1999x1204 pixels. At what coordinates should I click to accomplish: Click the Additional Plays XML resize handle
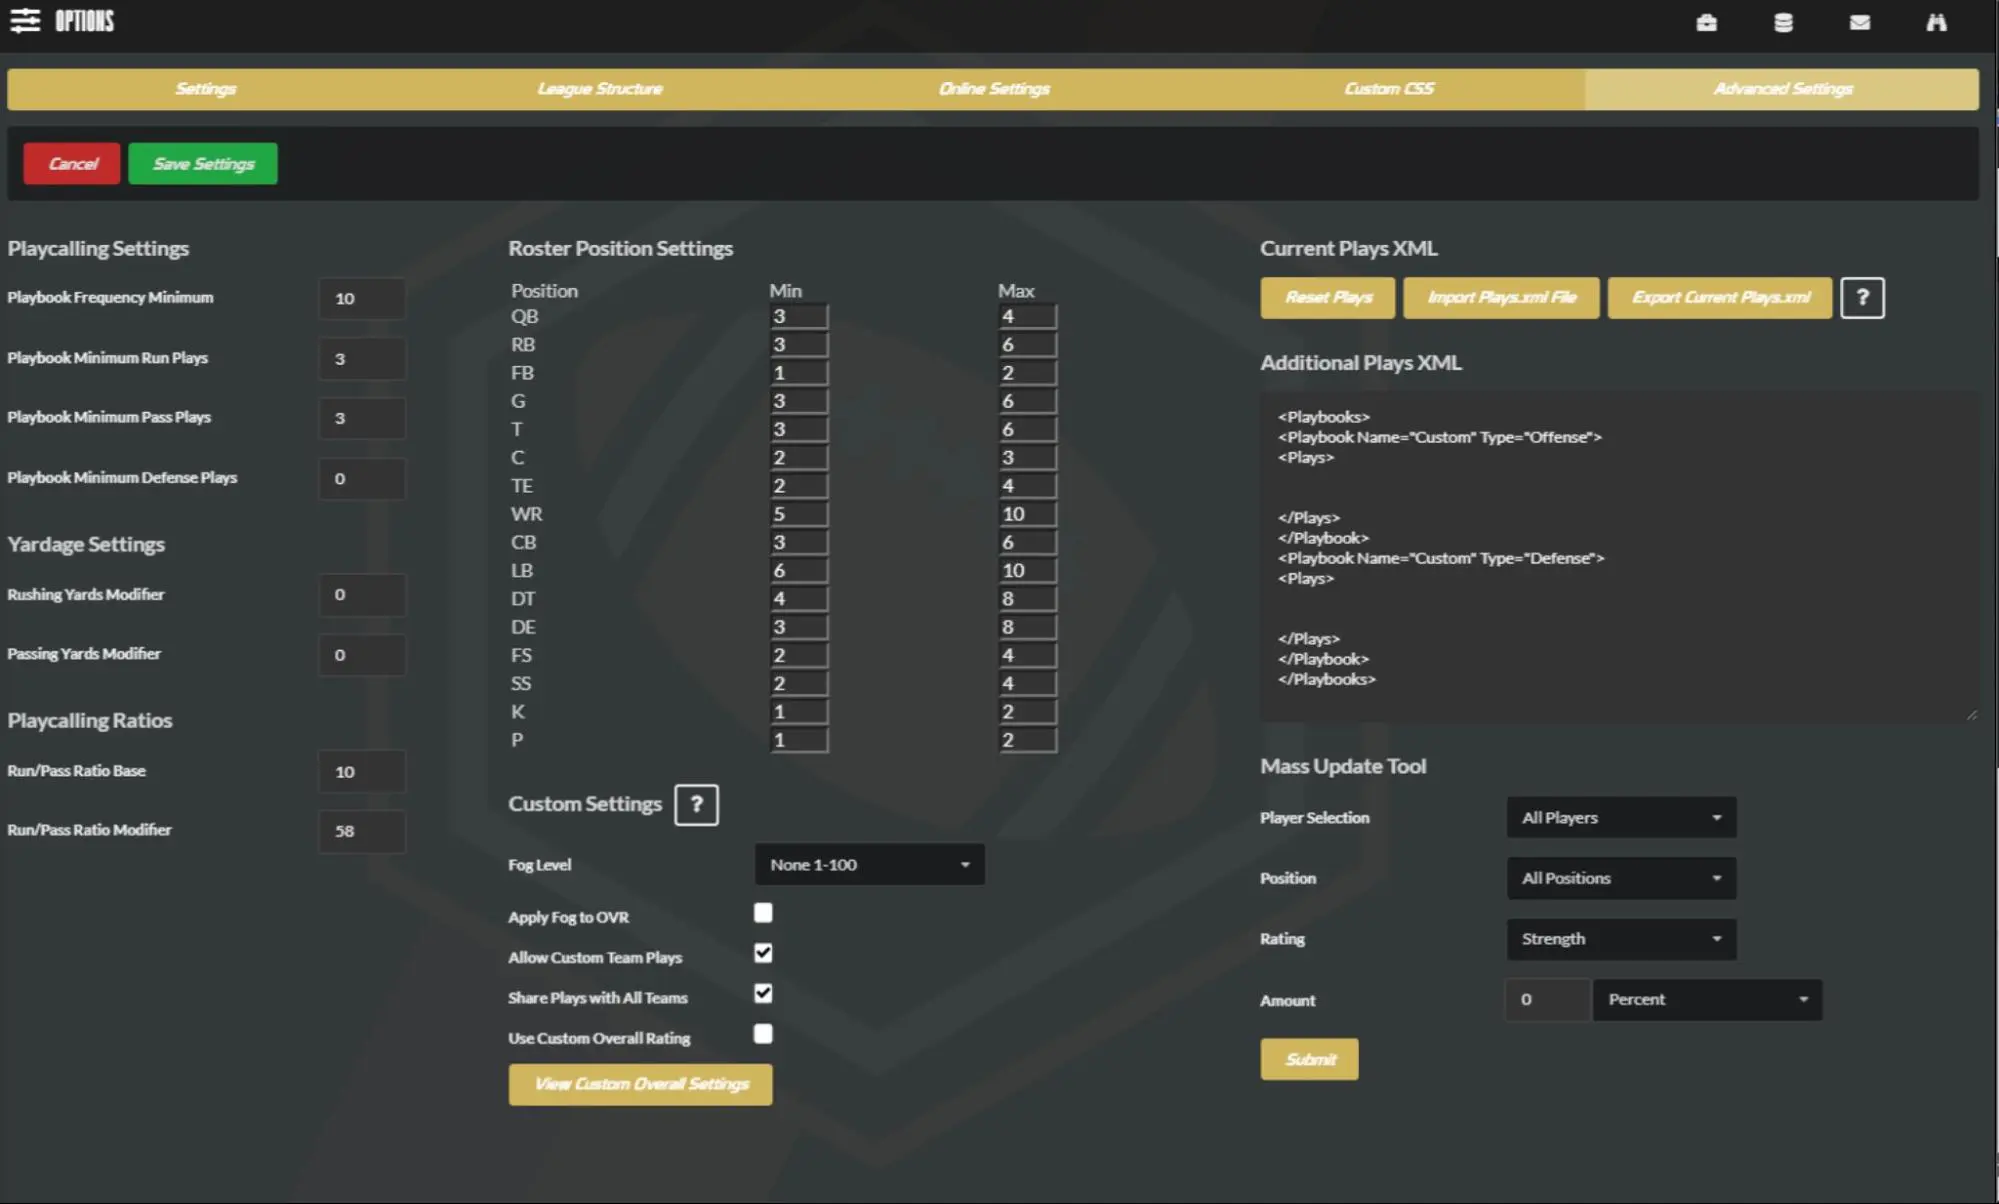[1971, 714]
